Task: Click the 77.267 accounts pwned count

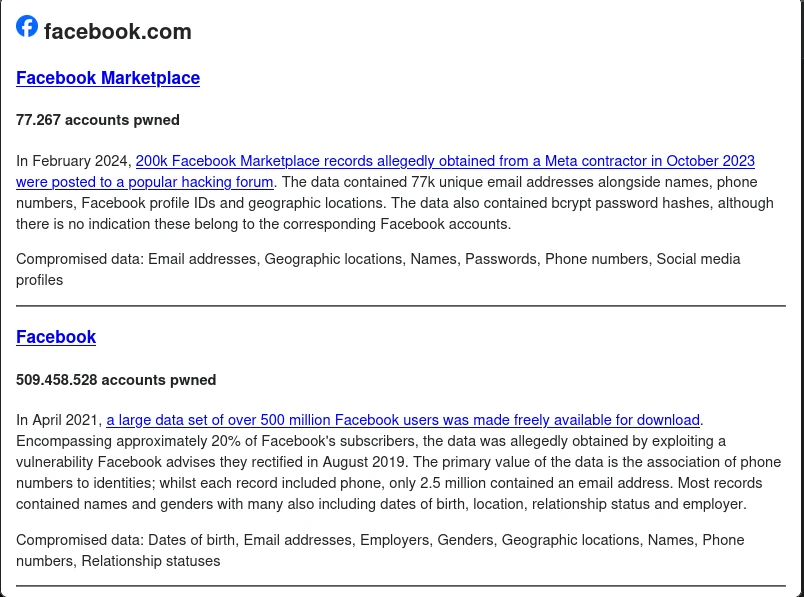Action: [x=98, y=120]
